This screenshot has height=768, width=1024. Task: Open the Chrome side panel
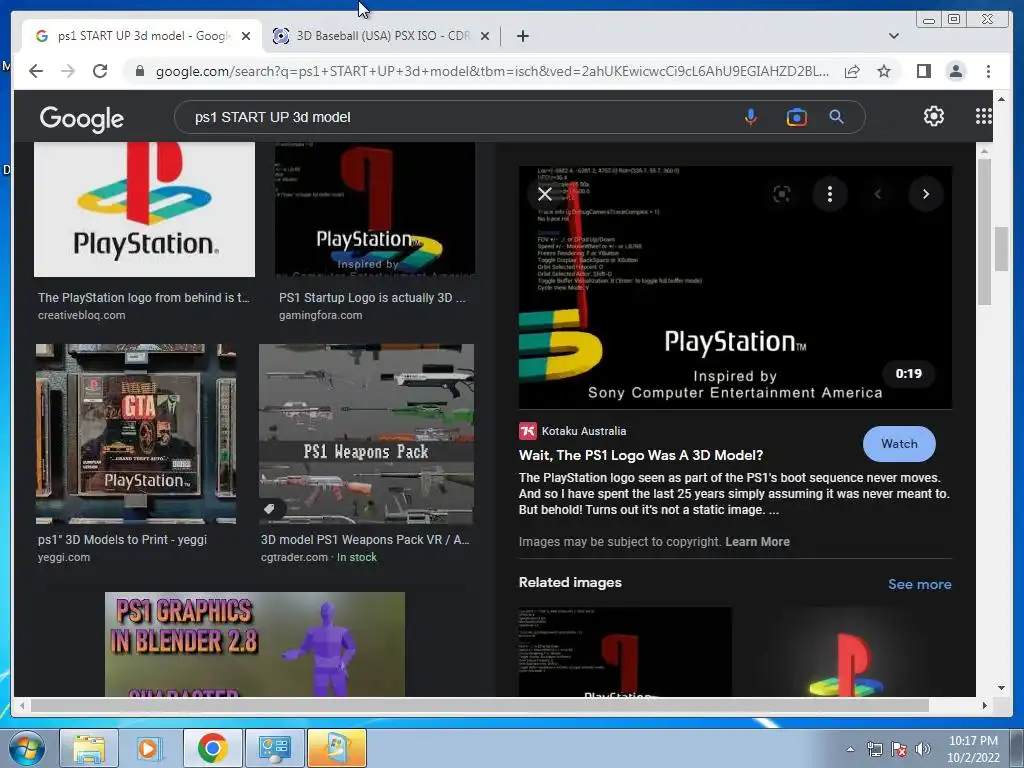(923, 71)
